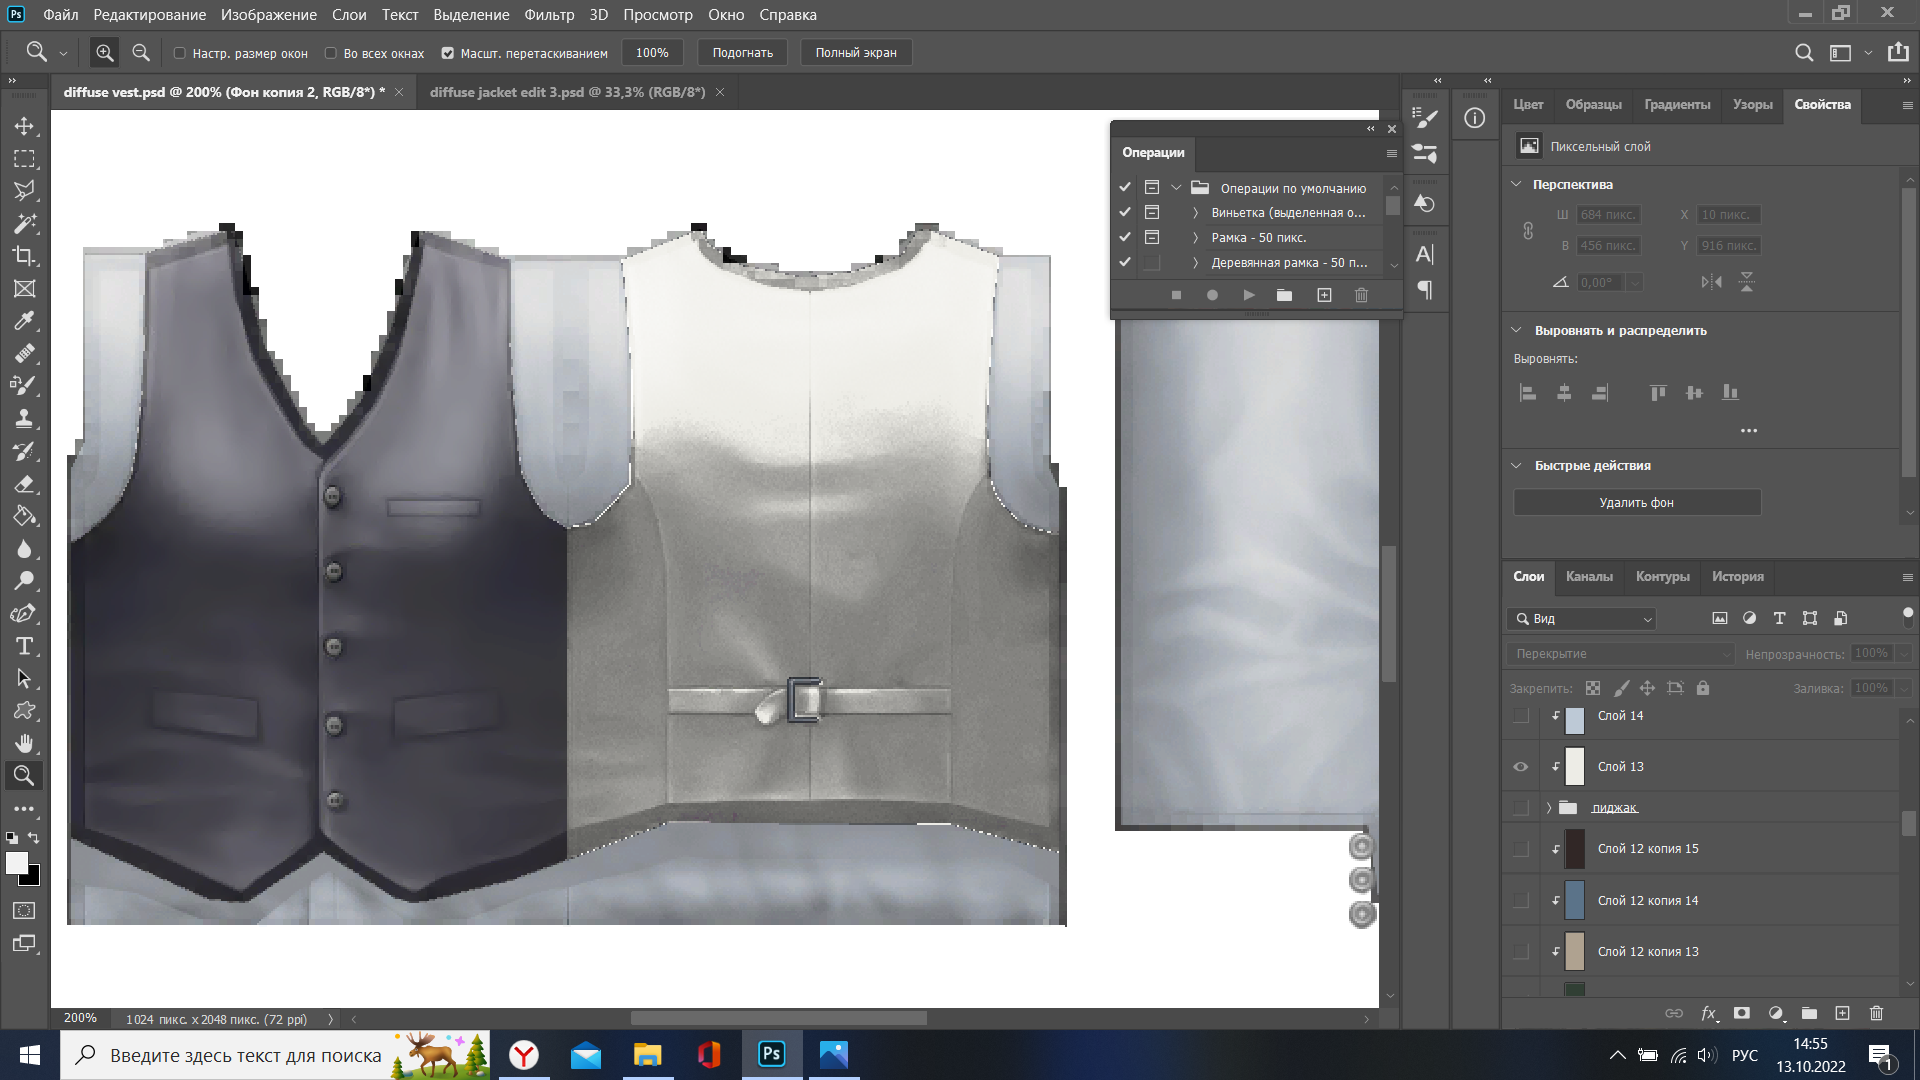Click the play action button

1248,295
